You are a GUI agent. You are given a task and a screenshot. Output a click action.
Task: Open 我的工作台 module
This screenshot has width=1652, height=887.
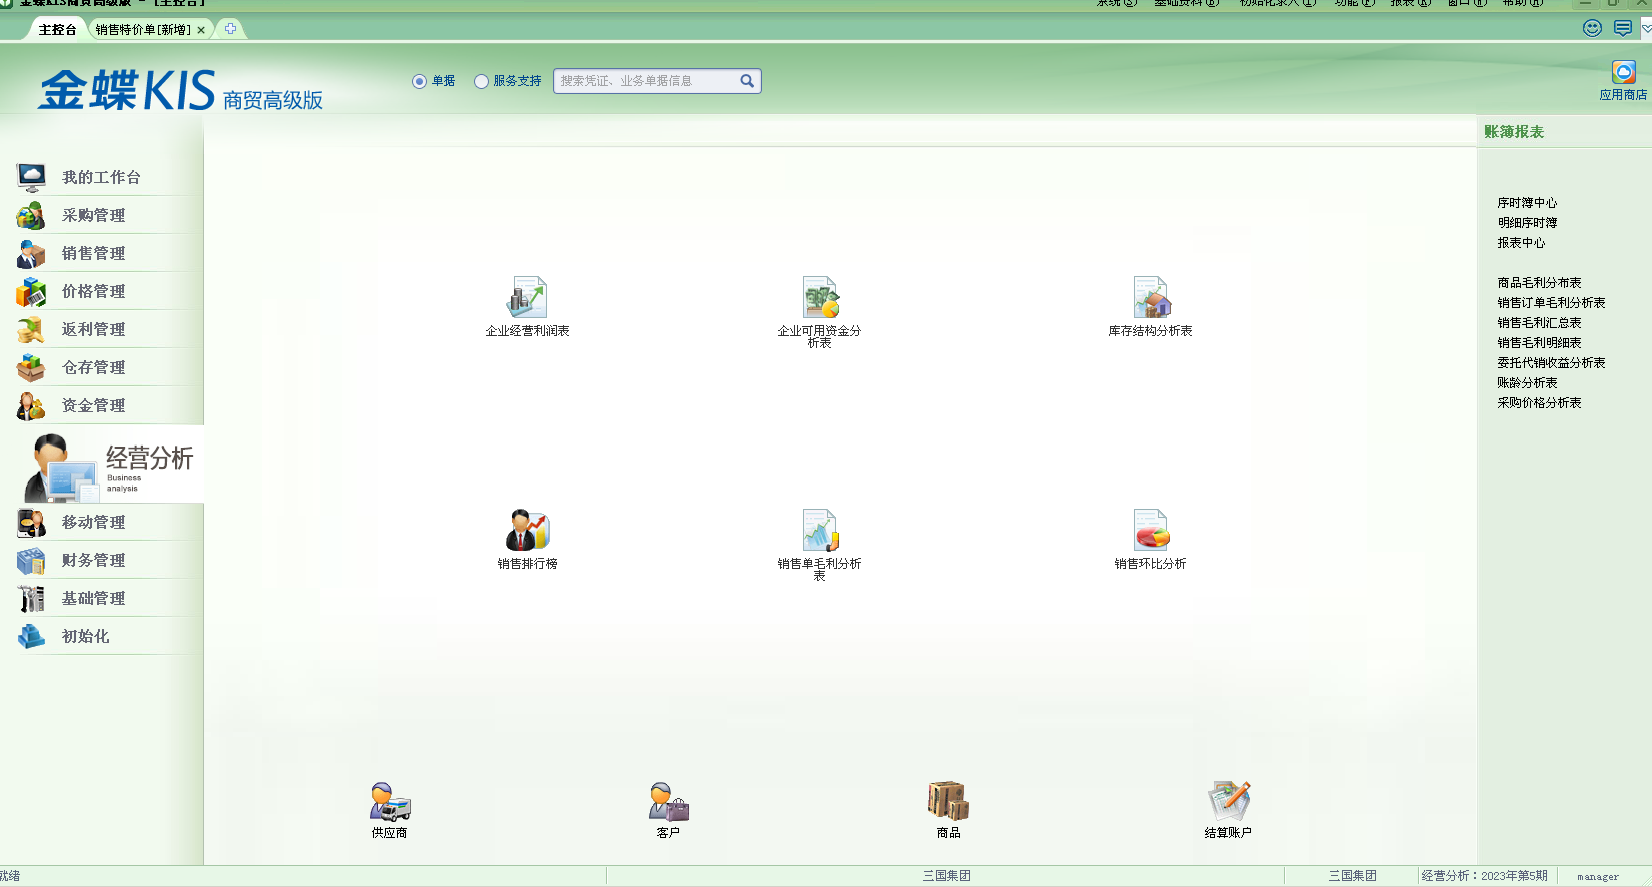click(102, 177)
